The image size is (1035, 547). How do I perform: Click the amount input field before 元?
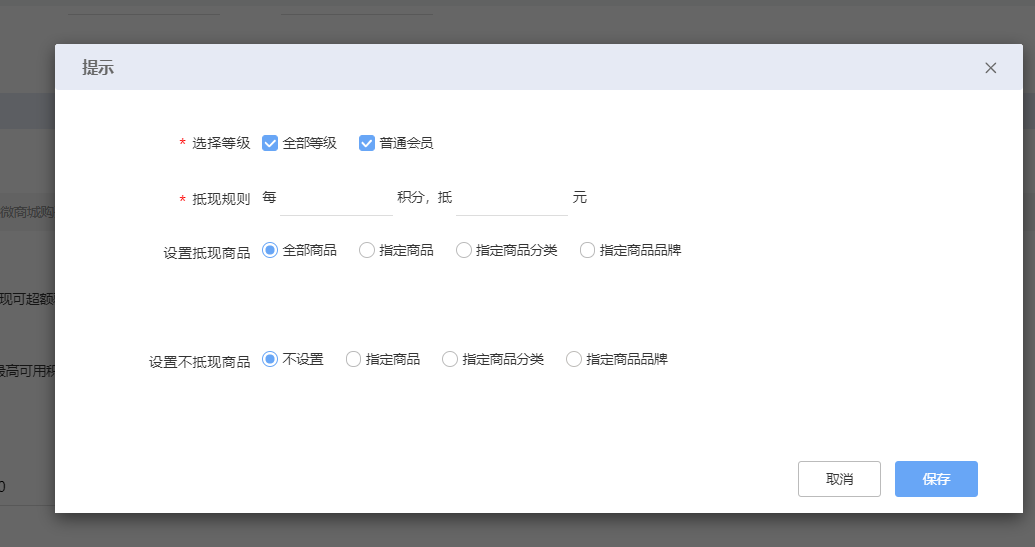[x=512, y=198]
